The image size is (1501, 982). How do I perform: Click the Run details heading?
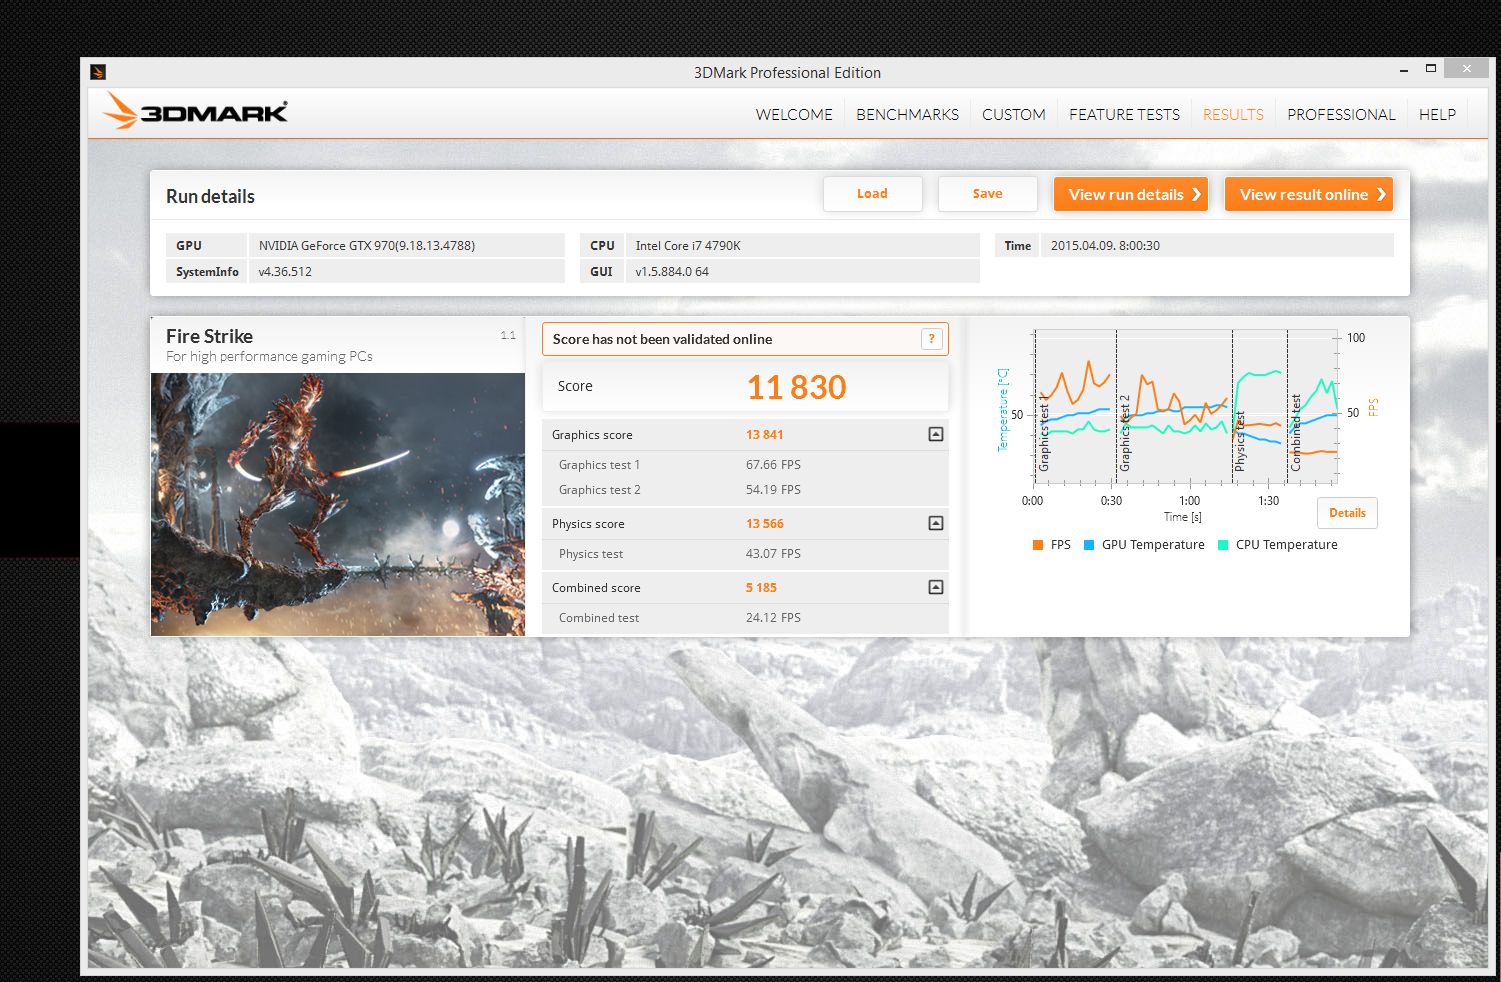click(210, 196)
